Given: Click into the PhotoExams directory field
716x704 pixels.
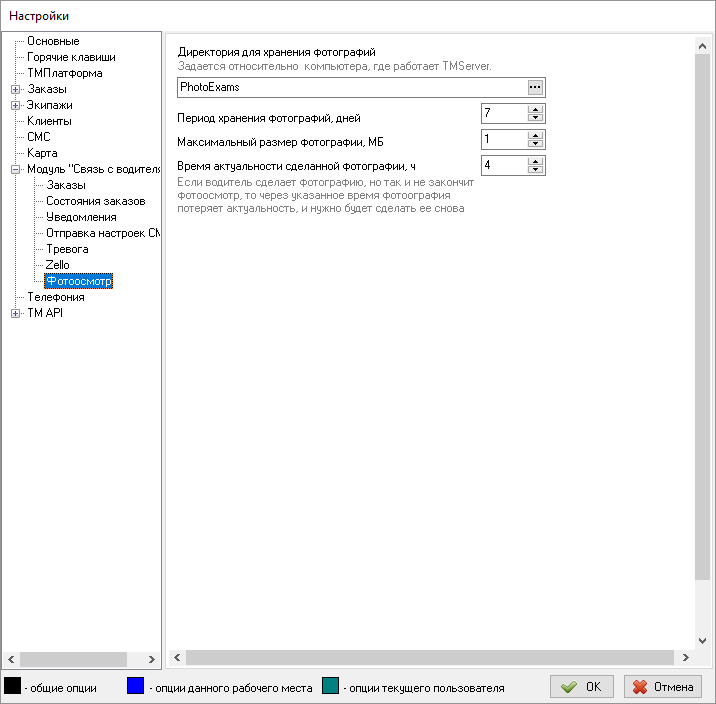Looking at the screenshot, I should [350, 87].
